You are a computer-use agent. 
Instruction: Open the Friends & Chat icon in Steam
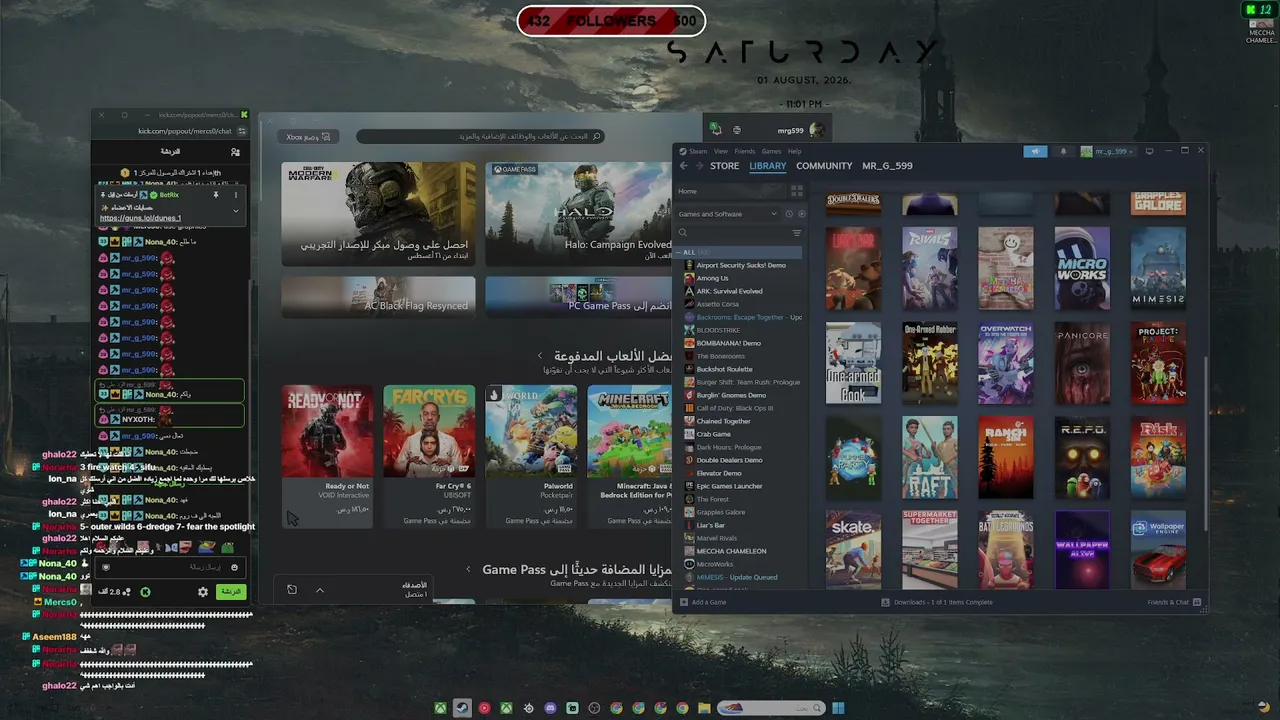point(1197,602)
